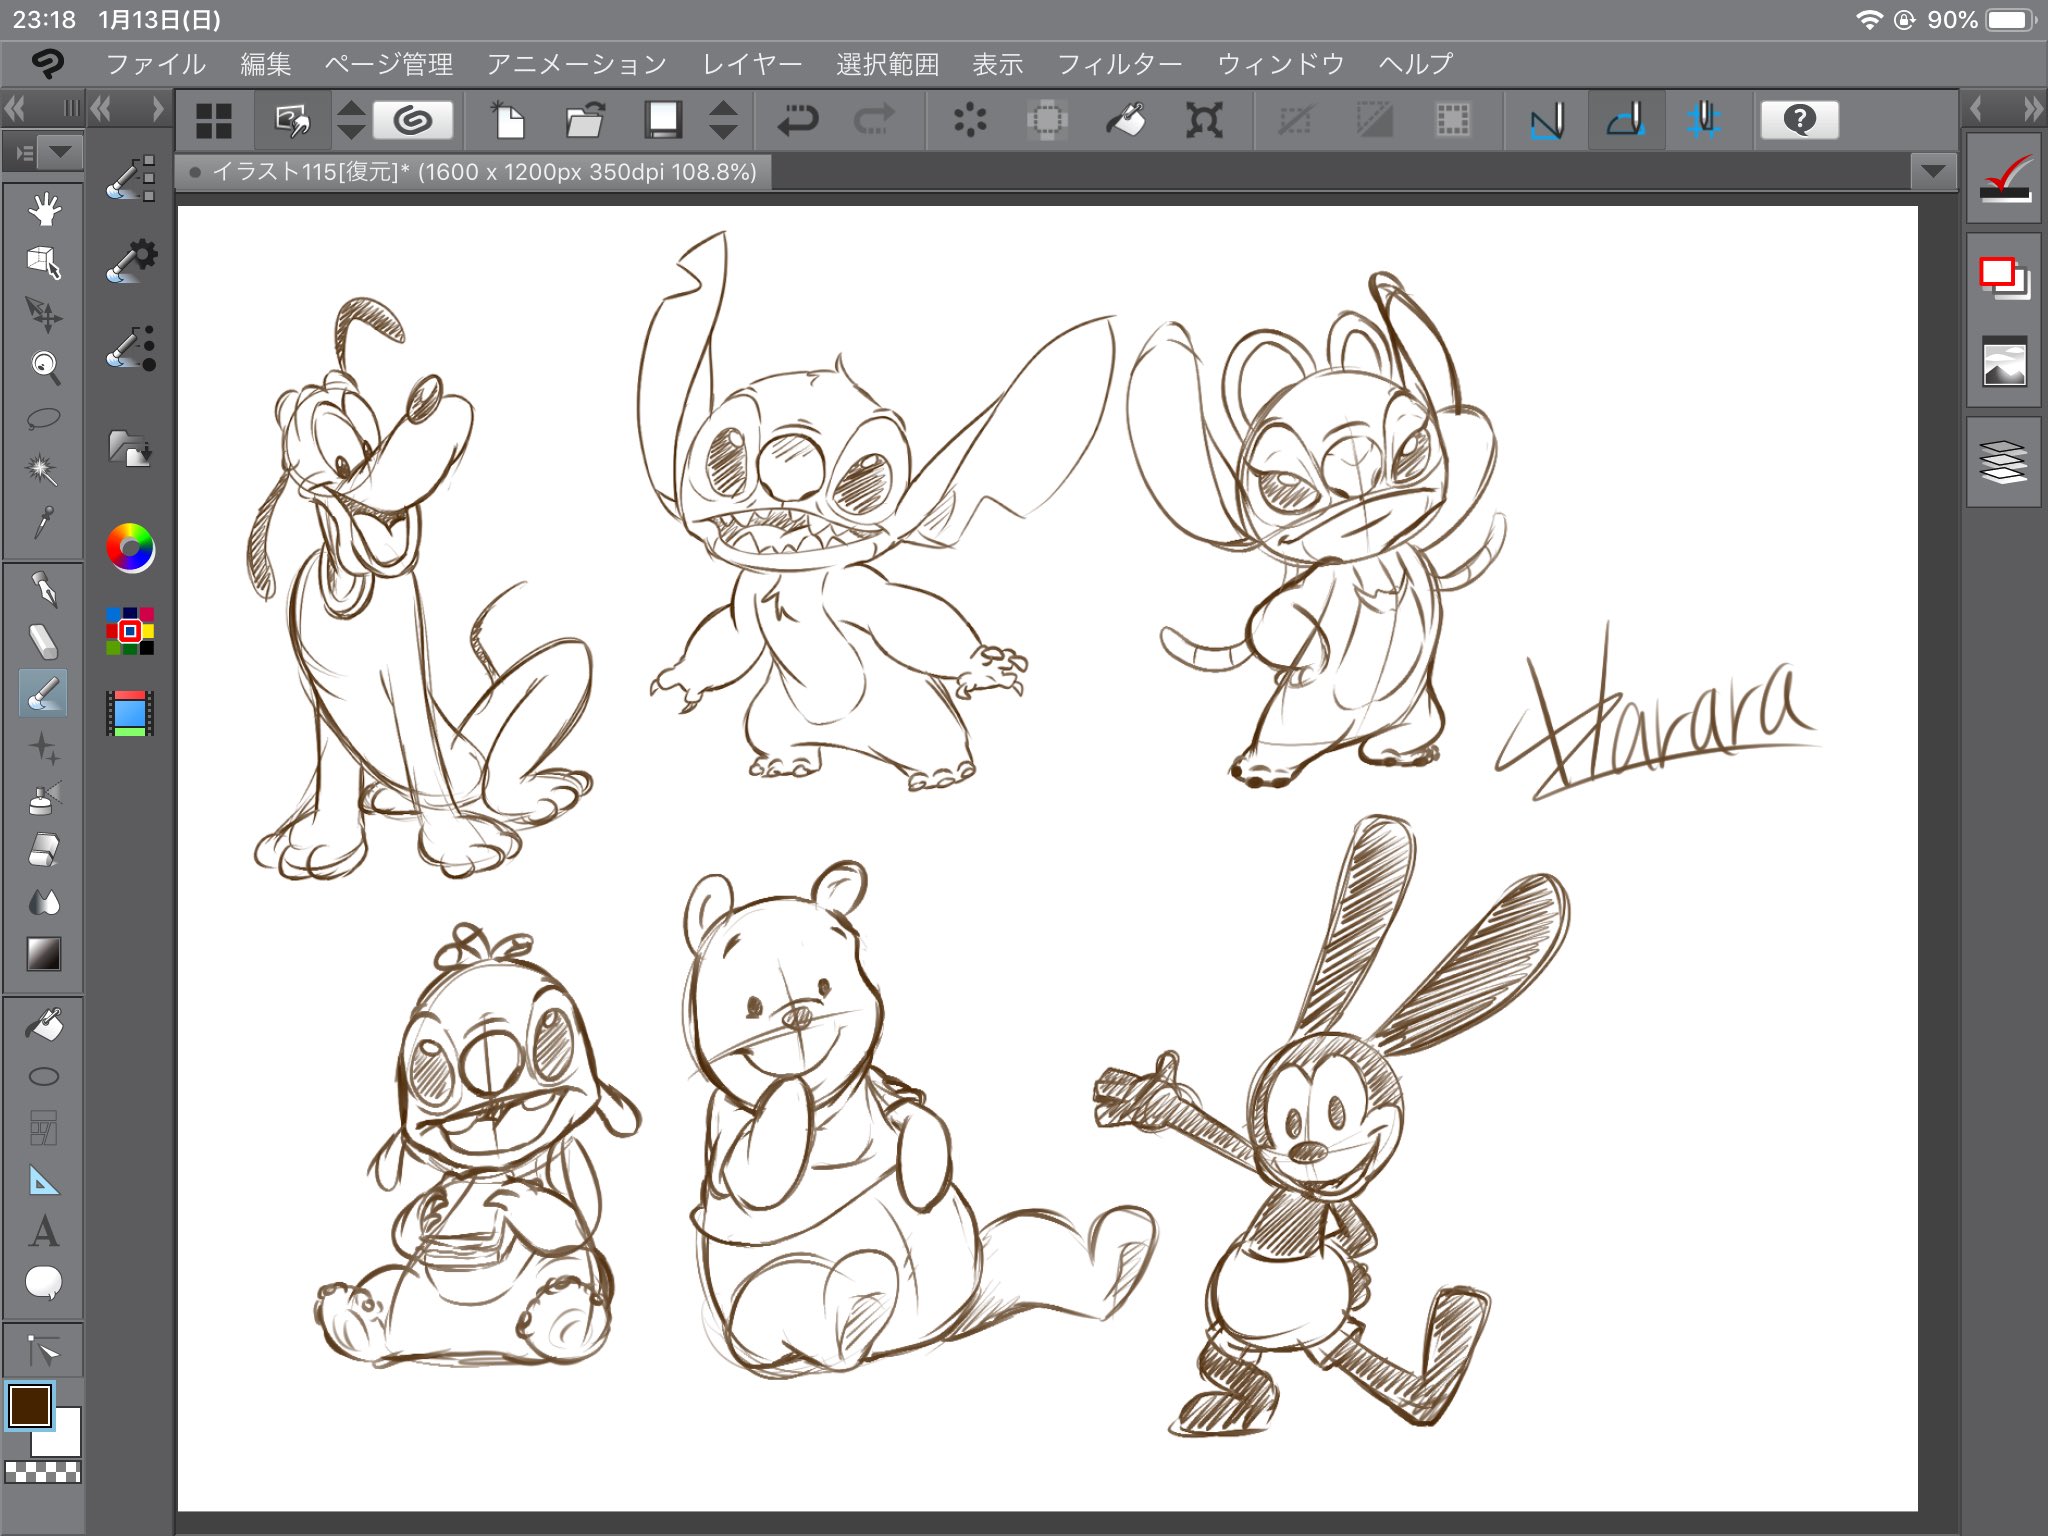Open the レイヤー menu
Image resolution: width=2048 pixels, height=1536 pixels.
752,64
